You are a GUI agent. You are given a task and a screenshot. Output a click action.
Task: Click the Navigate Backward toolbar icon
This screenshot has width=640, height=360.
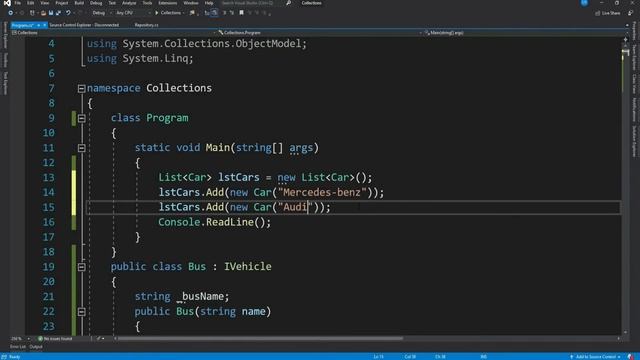click(11, 13)
